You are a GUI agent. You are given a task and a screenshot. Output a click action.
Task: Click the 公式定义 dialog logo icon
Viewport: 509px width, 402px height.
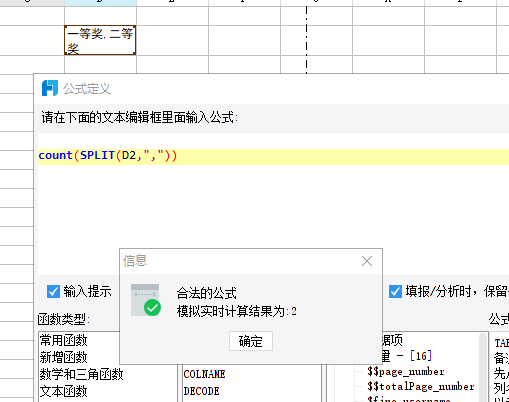[50, 88]
